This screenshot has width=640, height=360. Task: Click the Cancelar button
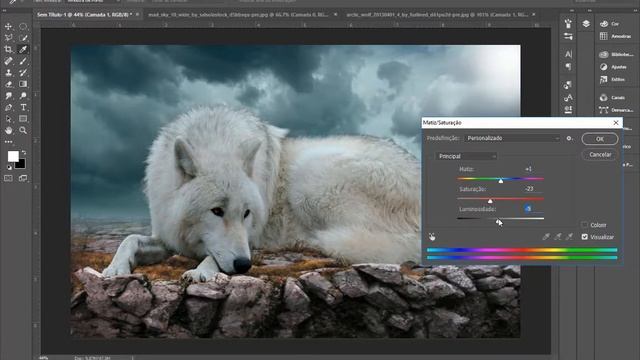[x=600, y=155]
